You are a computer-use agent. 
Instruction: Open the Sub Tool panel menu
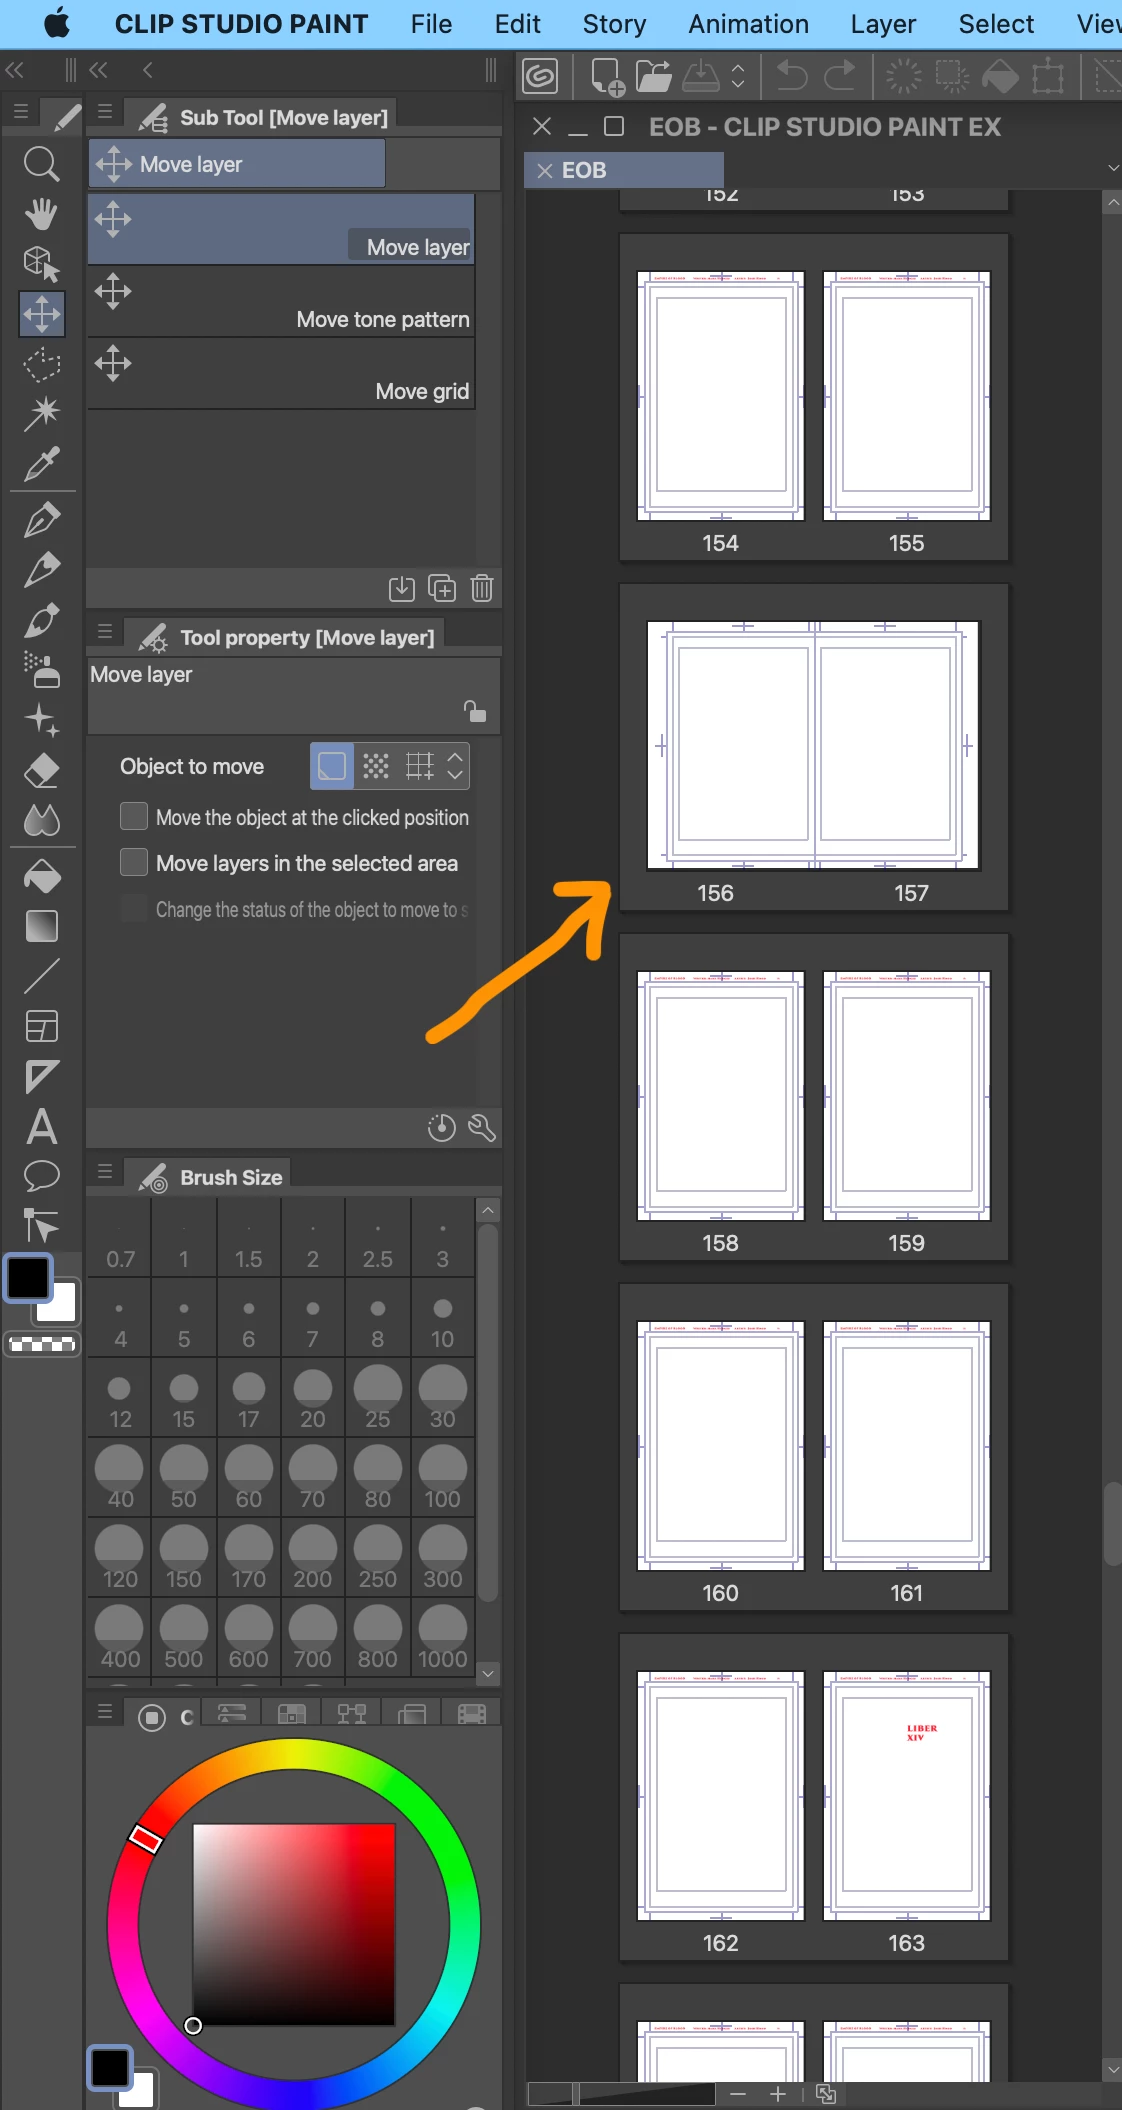click(x=105, y=112)
